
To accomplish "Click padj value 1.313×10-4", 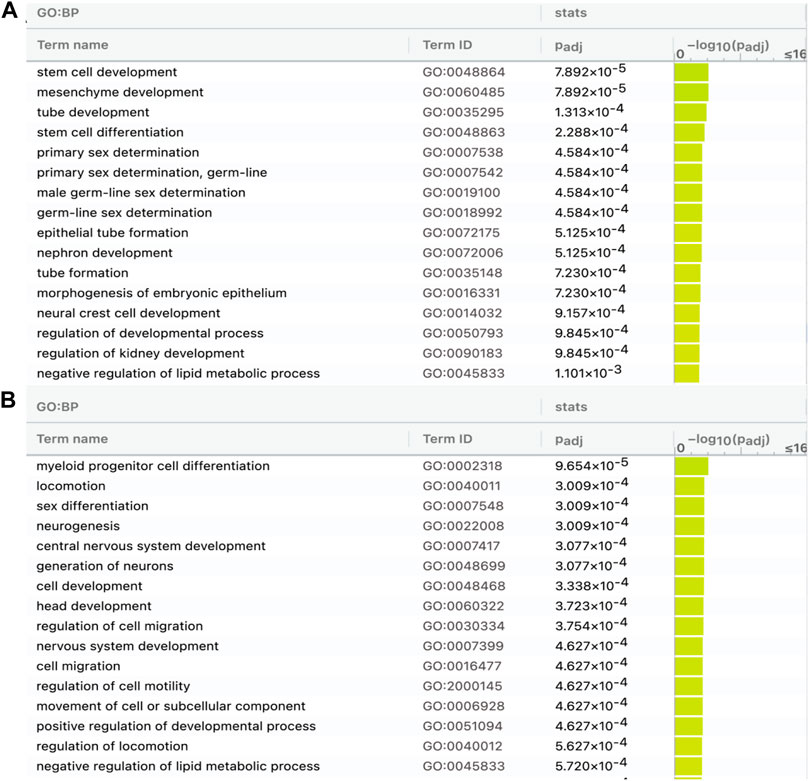I will (x=589, y=111).
